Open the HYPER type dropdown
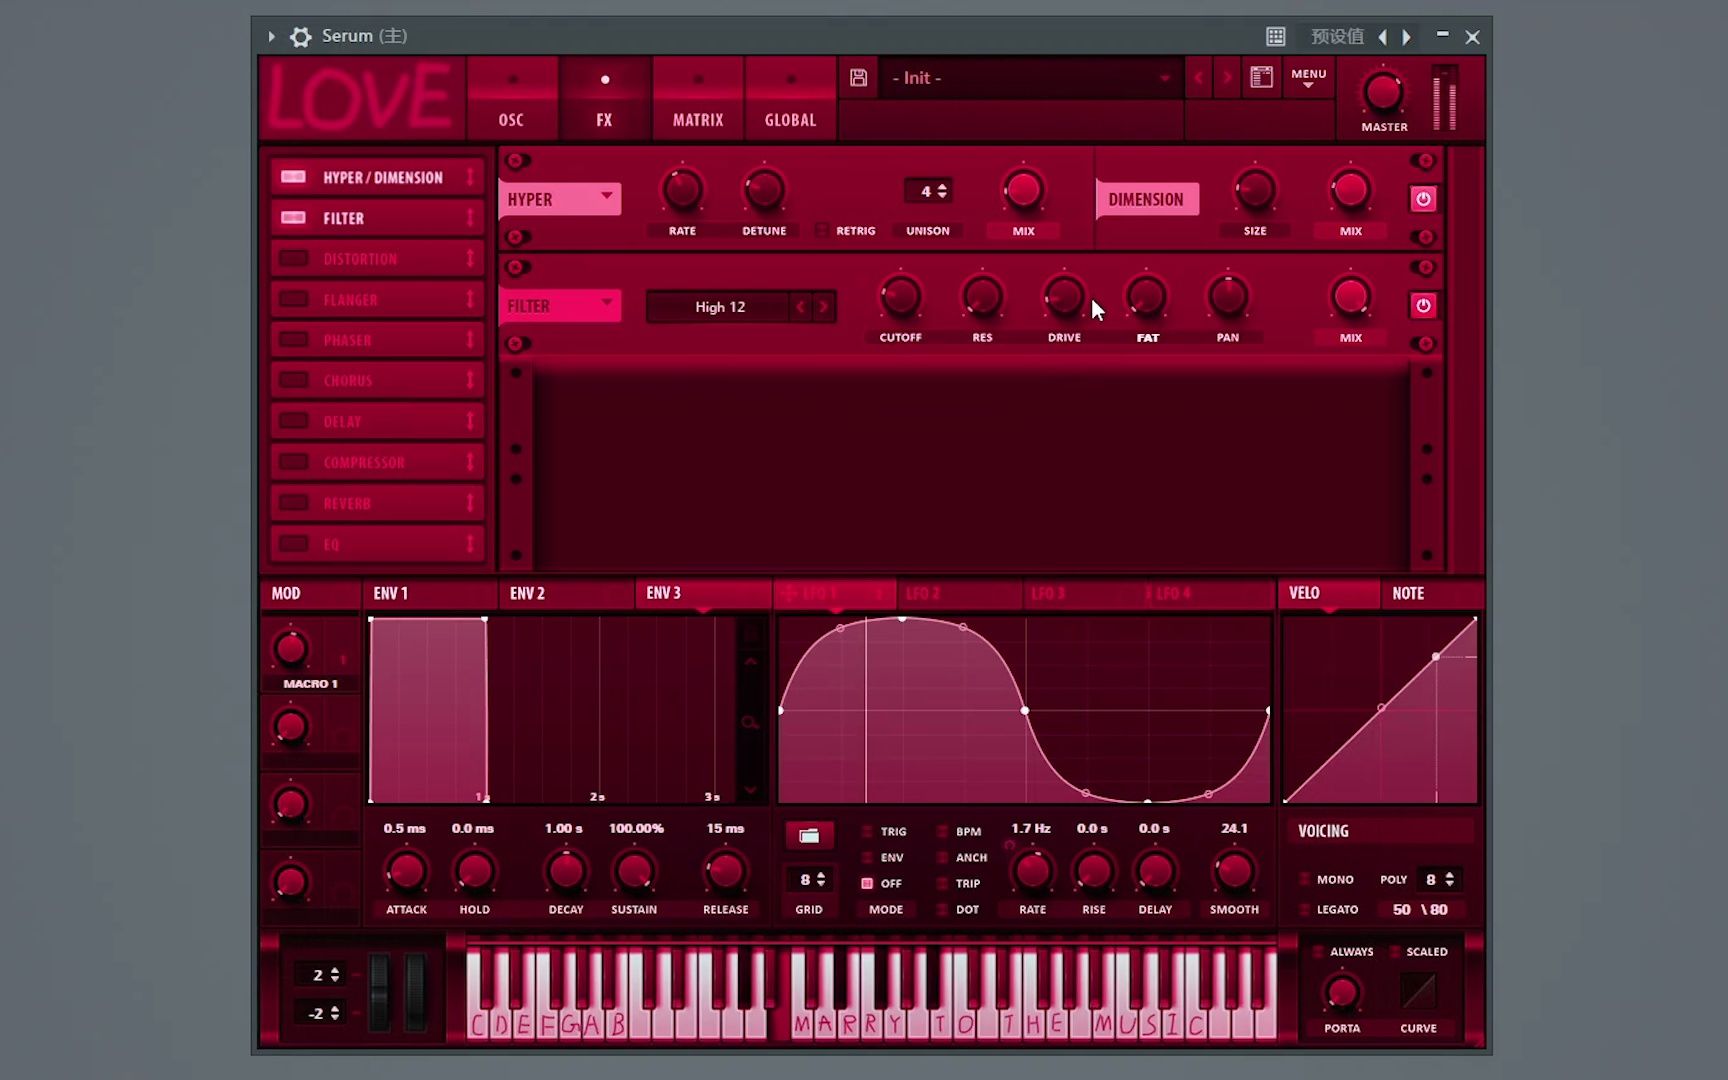This screenshot has height=1080, width=1728. 560,199
